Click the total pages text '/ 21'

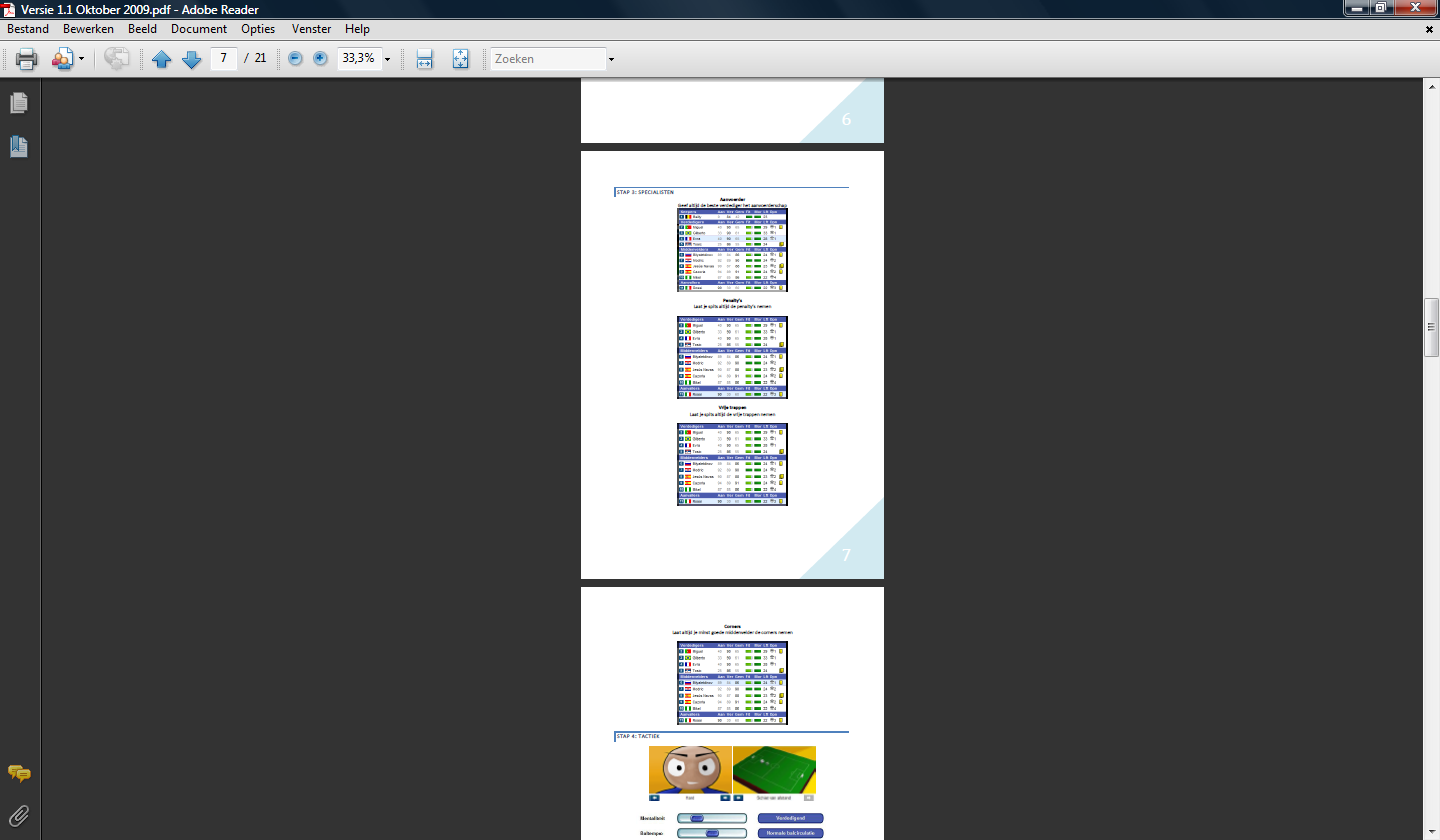(255, 58)
